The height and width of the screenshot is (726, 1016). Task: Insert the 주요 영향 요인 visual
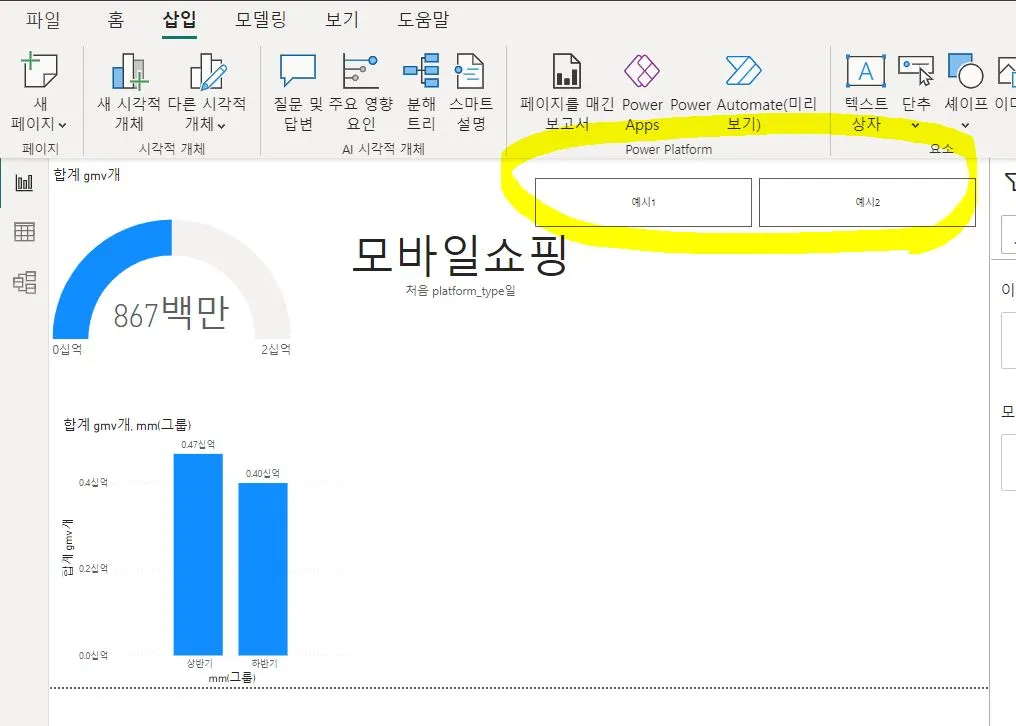[x=361, y=91]
